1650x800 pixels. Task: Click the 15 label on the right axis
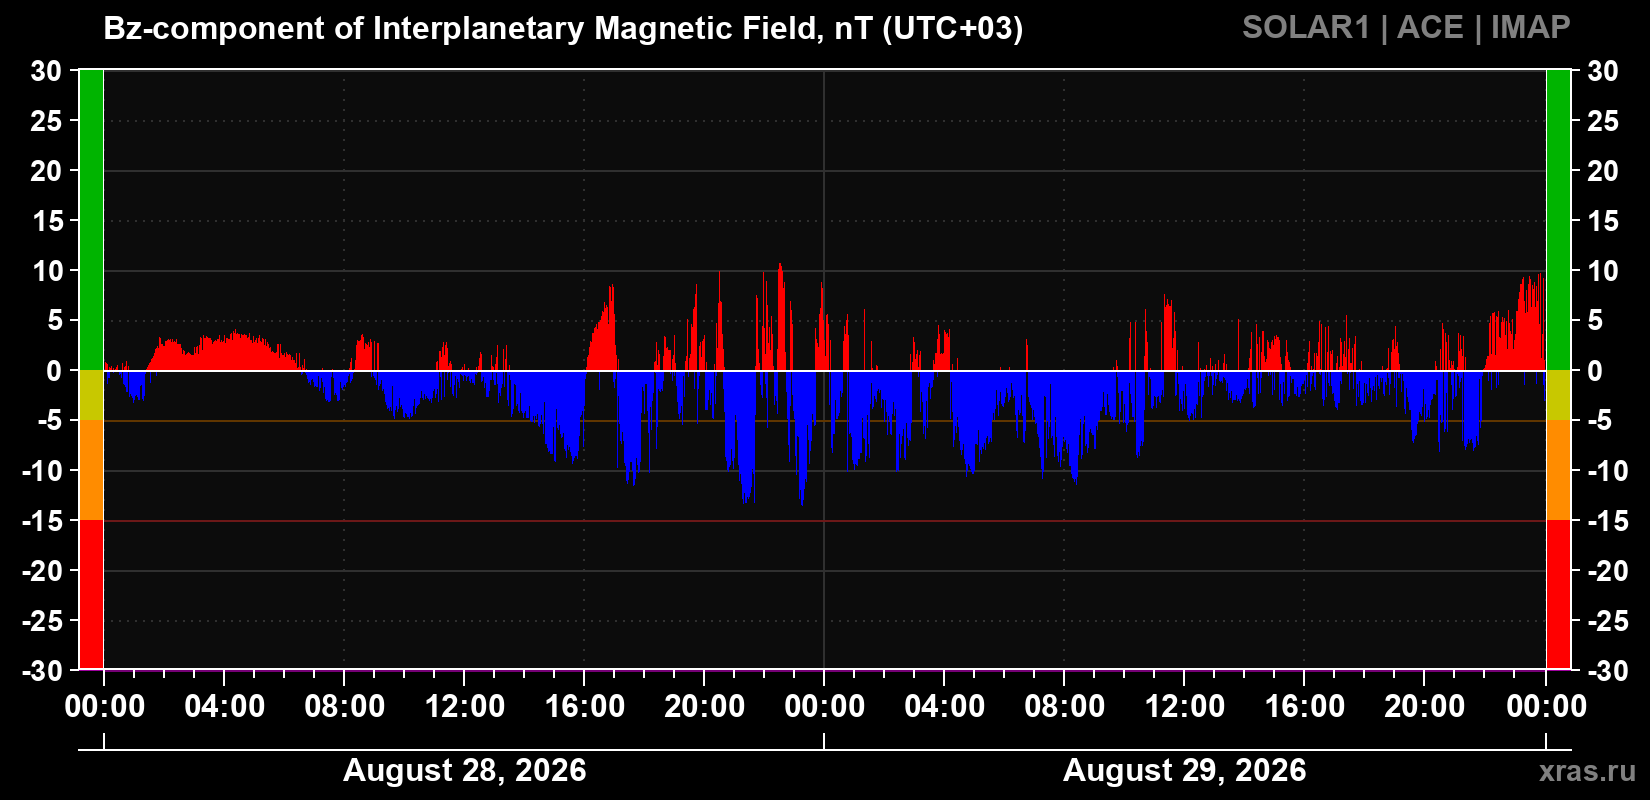pyautogui.click(x=1603, y=221)
